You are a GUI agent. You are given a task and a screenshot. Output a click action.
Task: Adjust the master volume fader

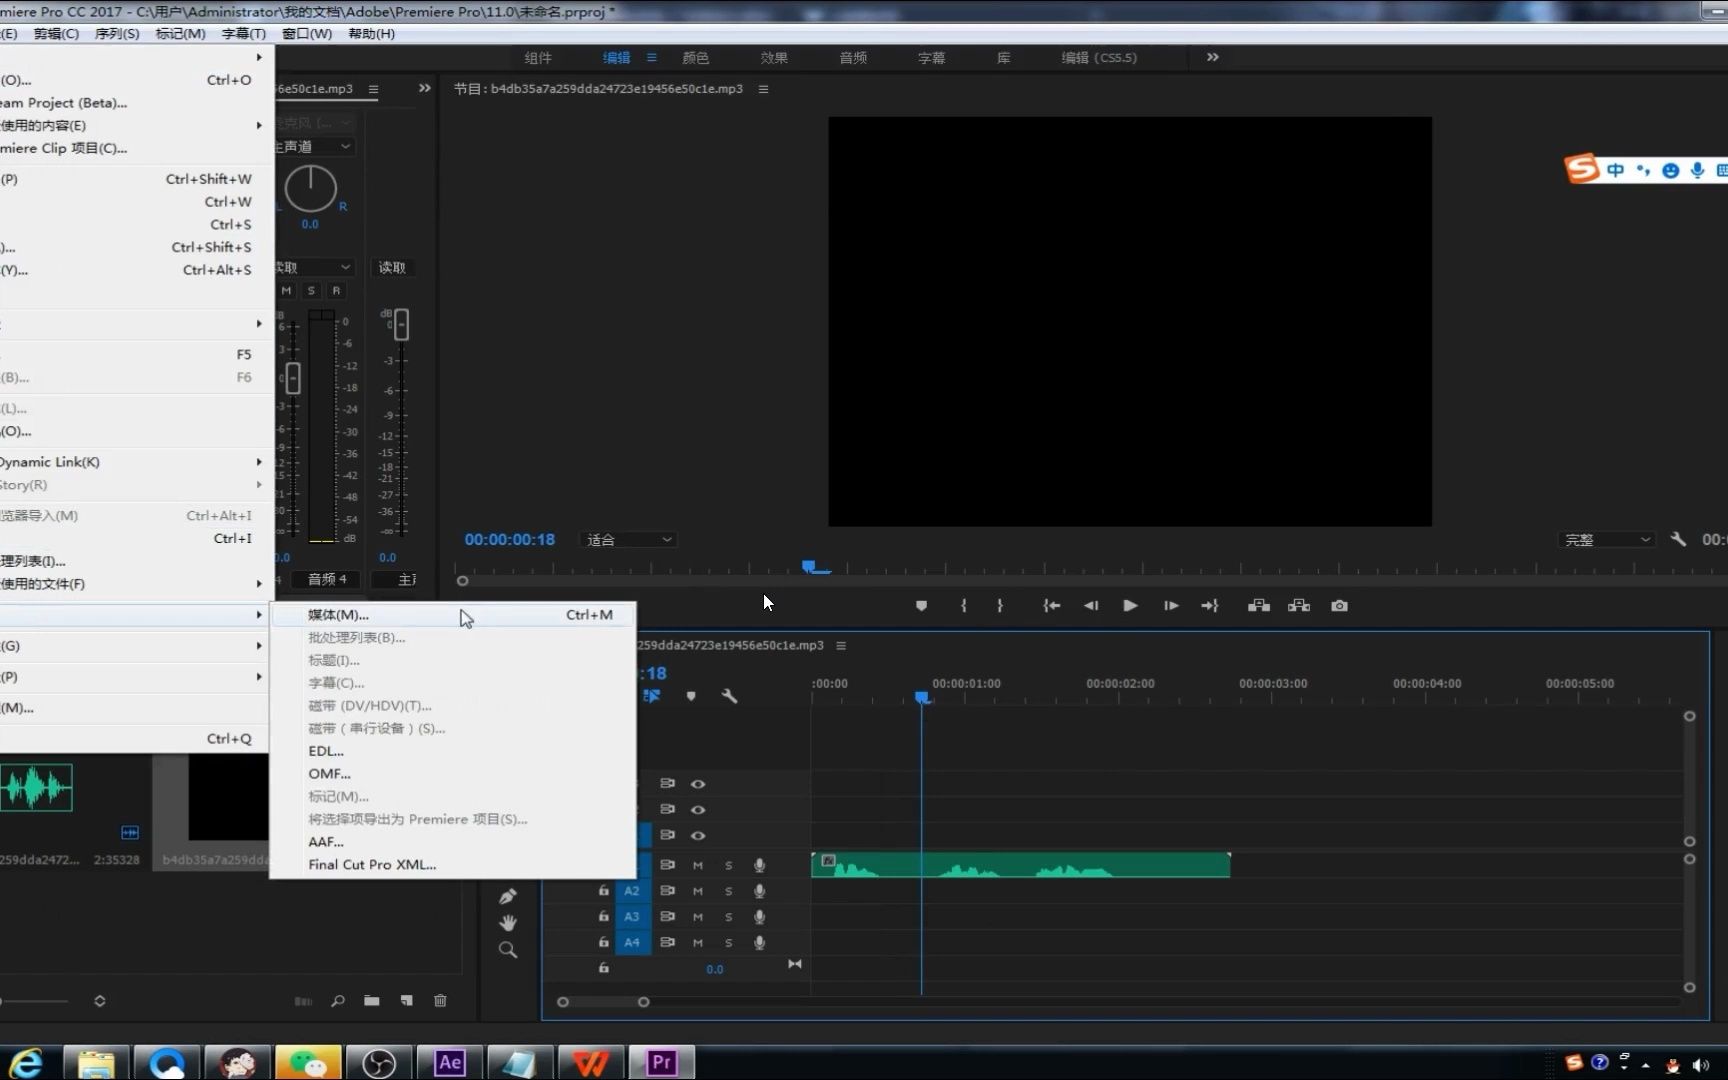coord(401,324)
